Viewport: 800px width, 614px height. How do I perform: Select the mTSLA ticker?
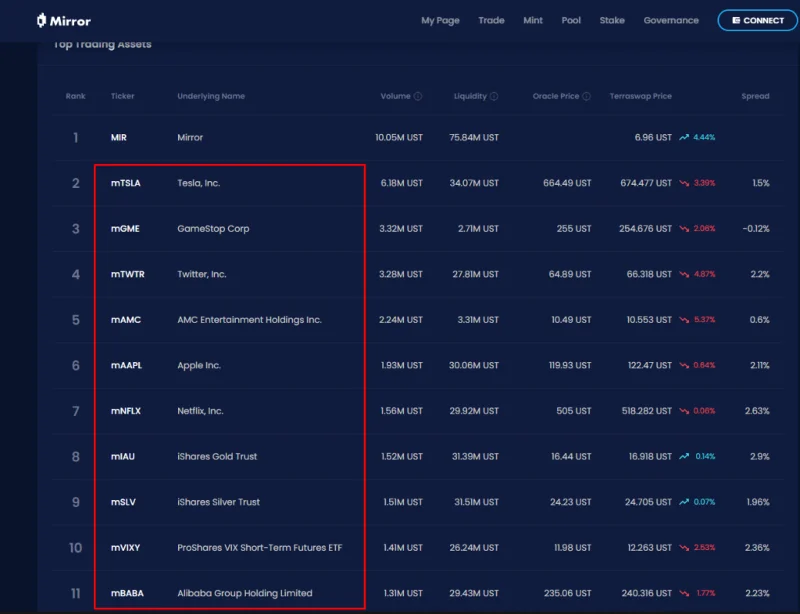click(126, 183)
